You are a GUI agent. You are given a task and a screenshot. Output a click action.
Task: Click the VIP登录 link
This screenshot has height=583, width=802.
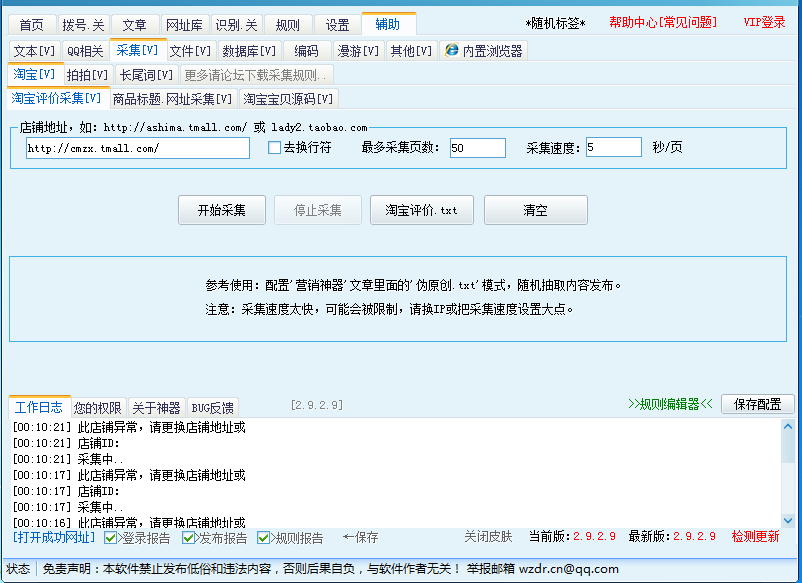coord(766,22)
